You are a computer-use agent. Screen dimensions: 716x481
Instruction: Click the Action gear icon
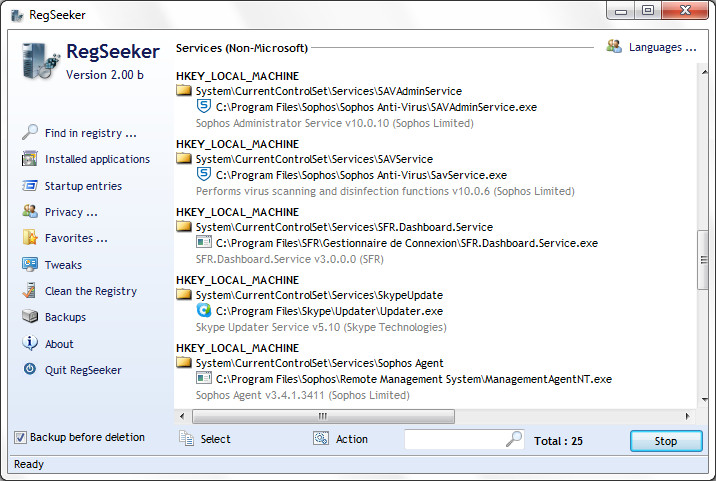pyautogui.click(x=321, y=438)
